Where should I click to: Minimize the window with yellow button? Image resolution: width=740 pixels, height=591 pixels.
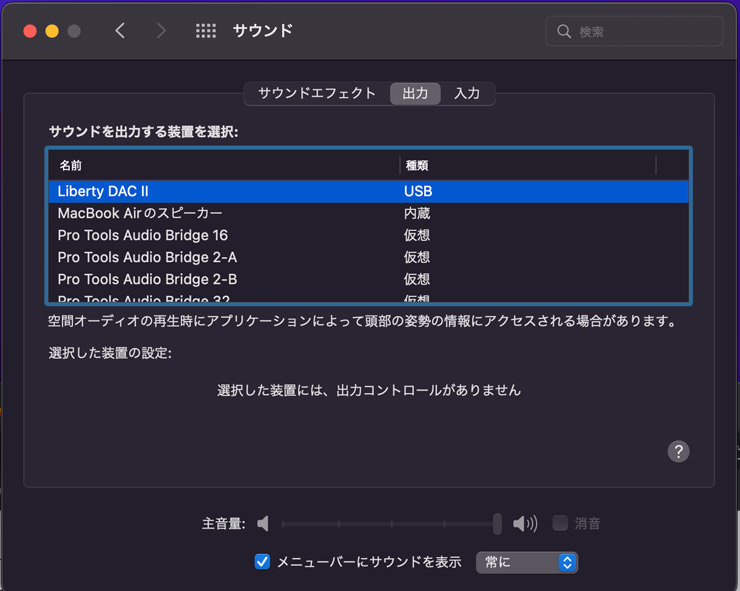coord(52,31)
